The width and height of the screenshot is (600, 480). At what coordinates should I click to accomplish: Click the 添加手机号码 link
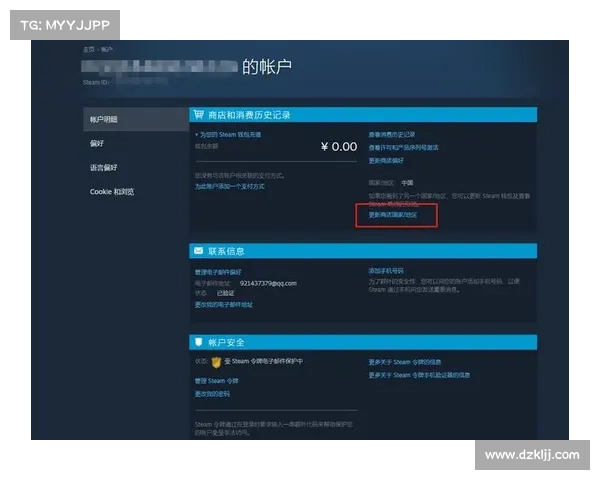386,271
